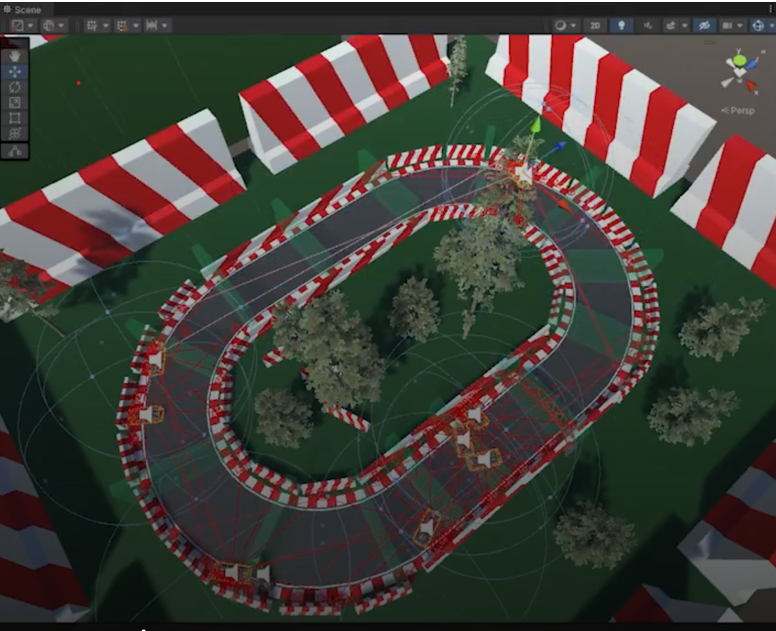Click the green Y-axis move arrow
The height and width of the screenshot is (631, 776).
click(535, 125)
